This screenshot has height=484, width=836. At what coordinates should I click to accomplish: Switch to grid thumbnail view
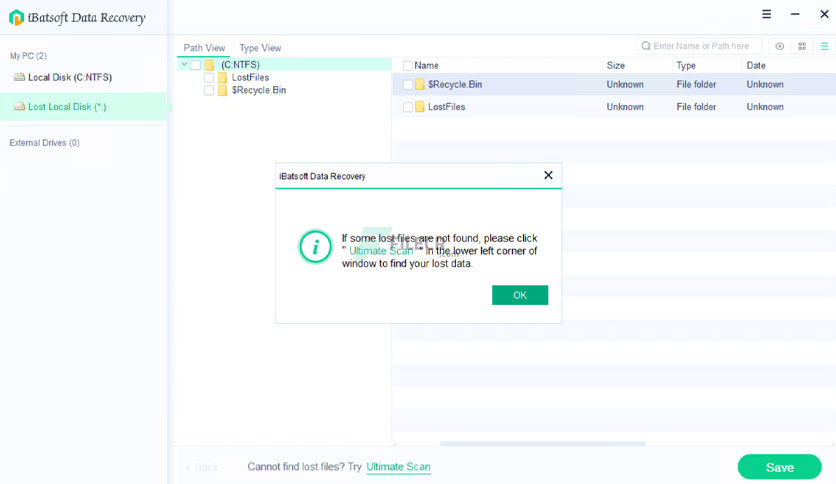pos(802,46)
